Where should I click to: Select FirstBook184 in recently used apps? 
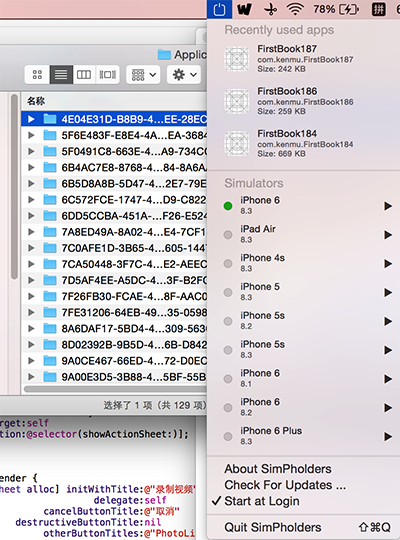point(304,144)
